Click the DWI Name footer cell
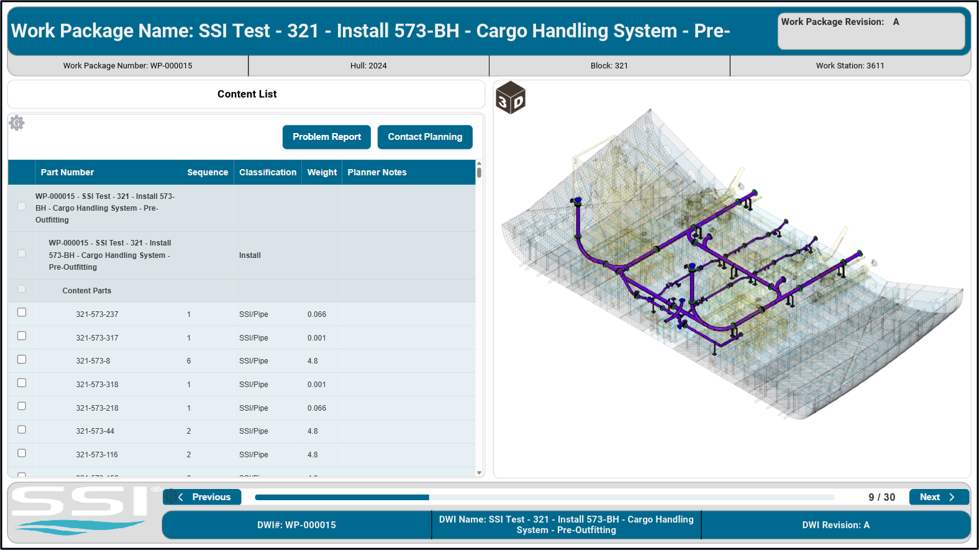Screen dimensions: 979x550 pyautogui.click(x=566, y=525)
